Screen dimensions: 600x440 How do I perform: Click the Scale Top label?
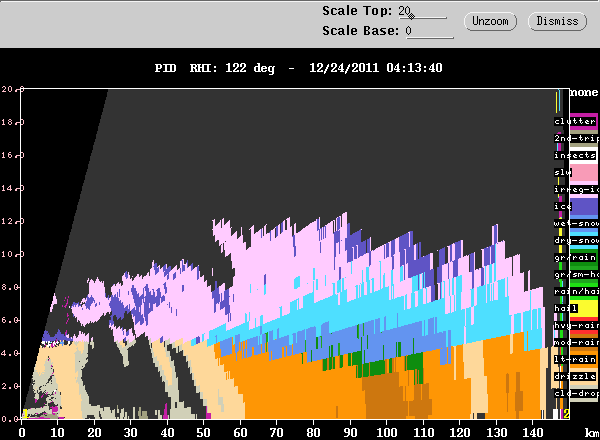pyautogui.click(x=357, y=11)
